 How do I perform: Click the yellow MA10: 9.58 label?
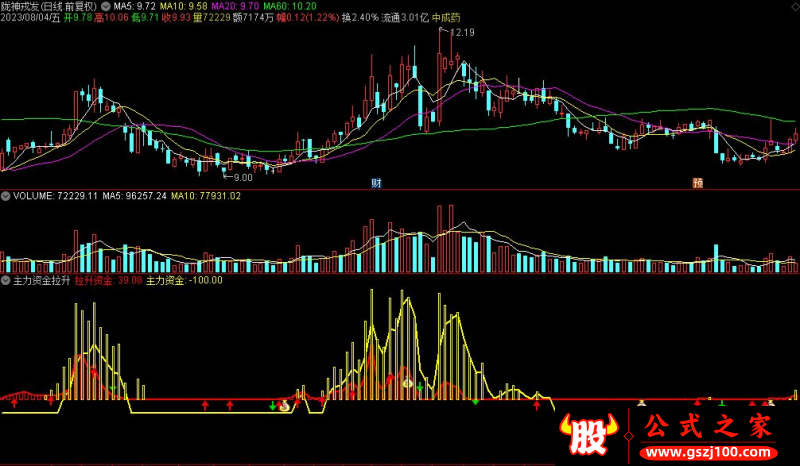(184, 7)
